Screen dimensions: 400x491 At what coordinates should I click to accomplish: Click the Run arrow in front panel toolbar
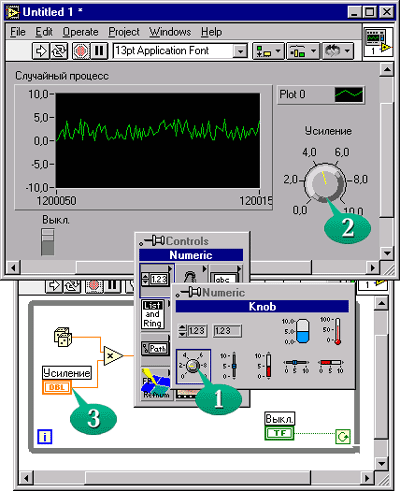pos(41,51)
